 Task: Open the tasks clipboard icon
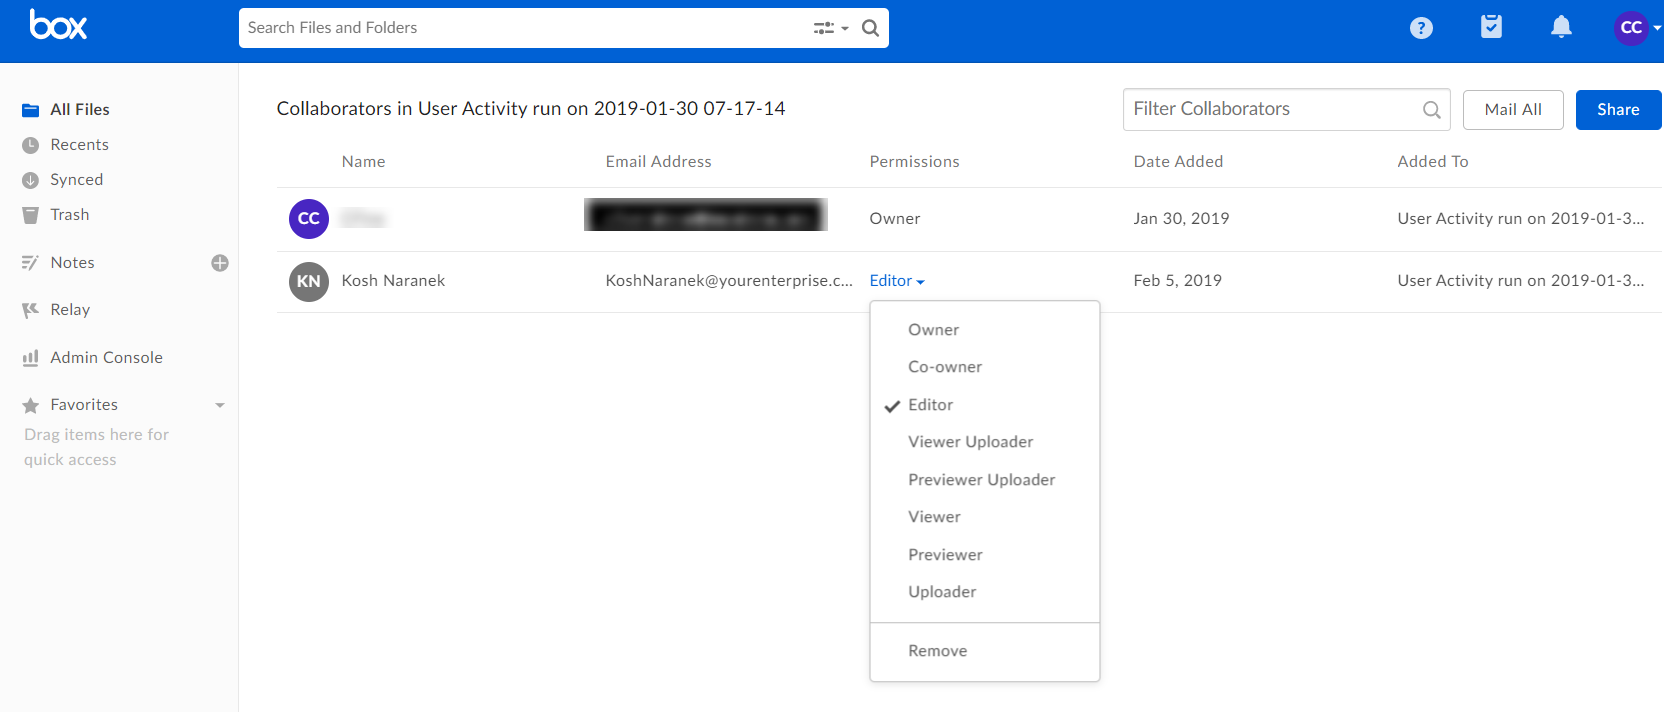pos(1490,27)
